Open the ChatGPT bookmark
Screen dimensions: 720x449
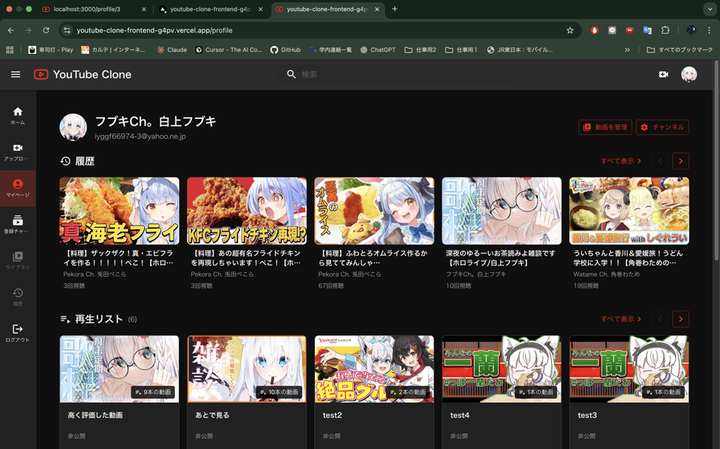(x=378, y=50)
